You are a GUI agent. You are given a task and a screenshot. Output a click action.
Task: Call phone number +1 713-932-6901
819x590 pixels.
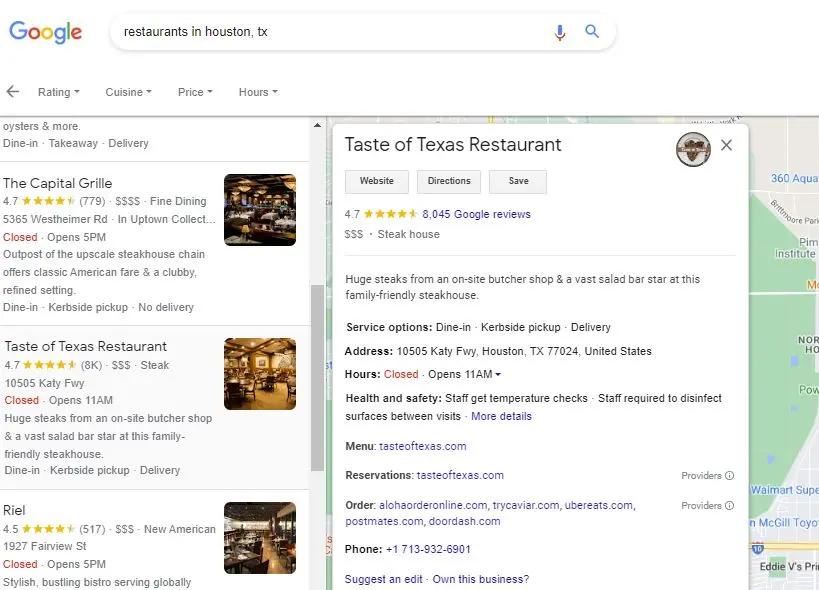point(428,549)
